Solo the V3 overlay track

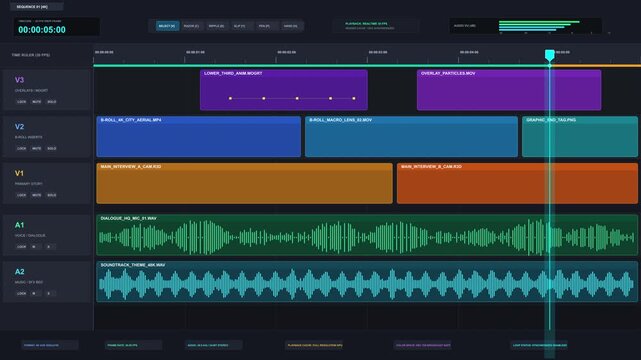pyautogui.click(x=52, y=102)
